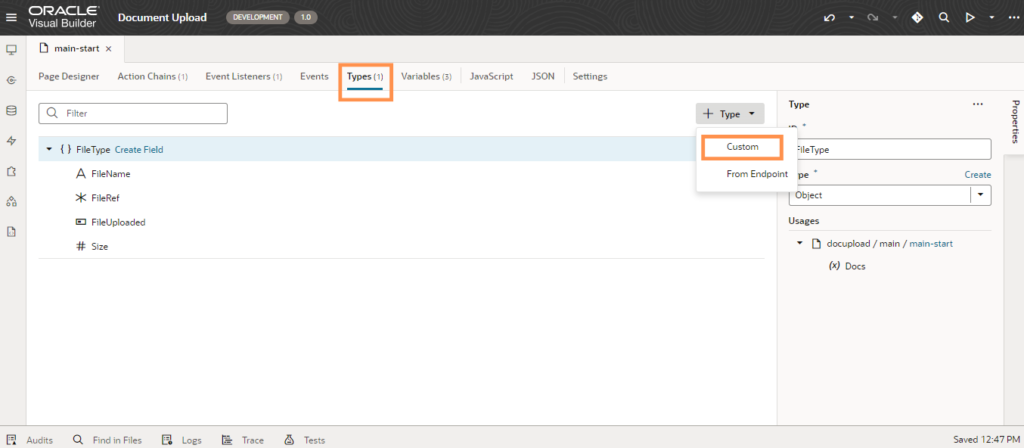Select Custom from the Type menu
This screenshot has width=1024, height=448.
coord(742,147)
